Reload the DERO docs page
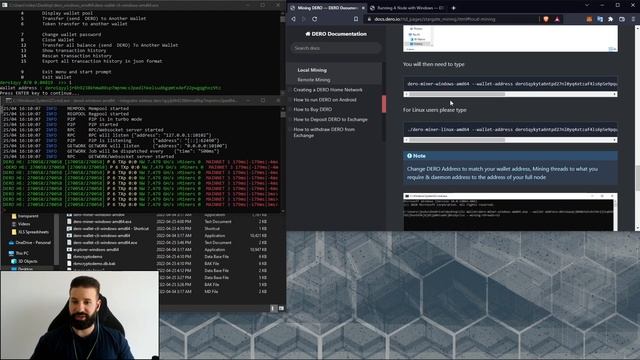Screen dimensions: 640x360 (315, 19)
